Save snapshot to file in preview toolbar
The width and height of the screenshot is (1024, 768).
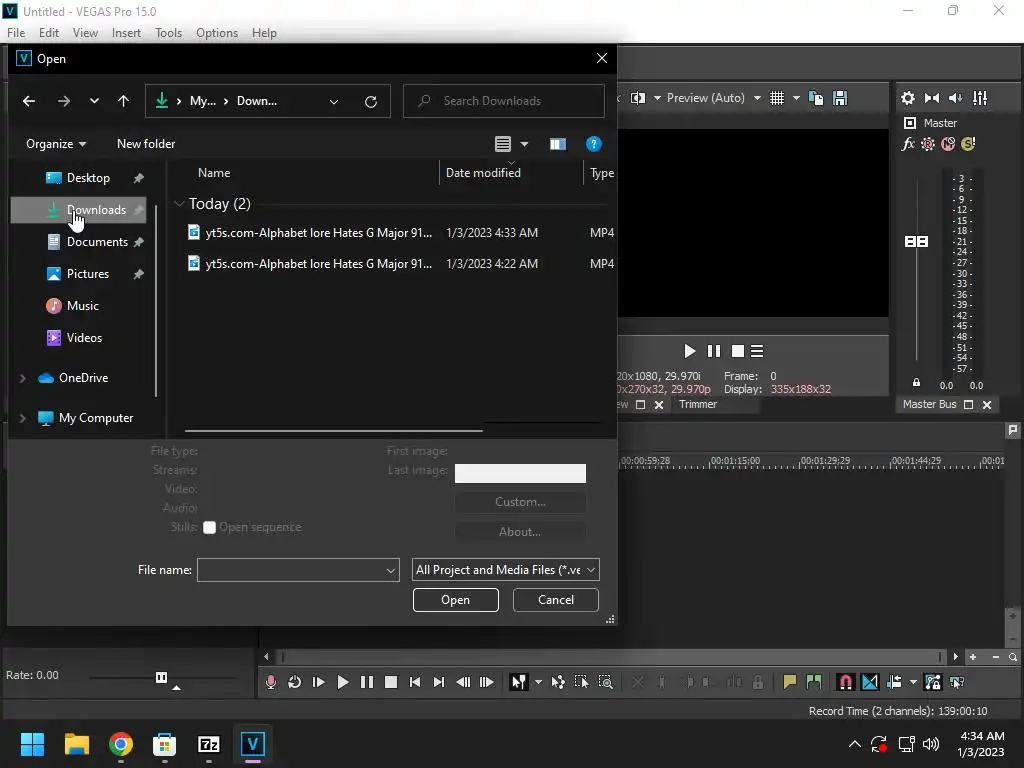(x=840, y=98)
